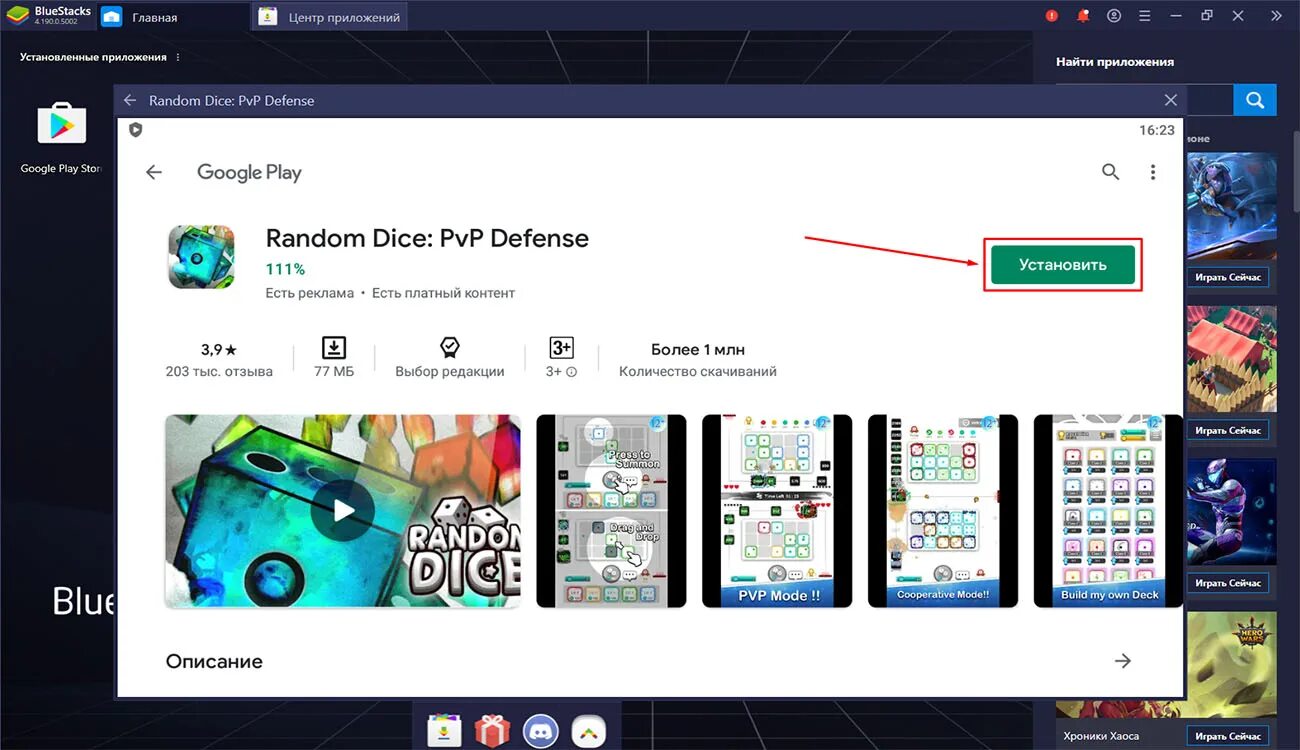This screenshot has height=750, width=1300.
Task: Click the 3+ age rating icon
Action: tap(561, 348)
